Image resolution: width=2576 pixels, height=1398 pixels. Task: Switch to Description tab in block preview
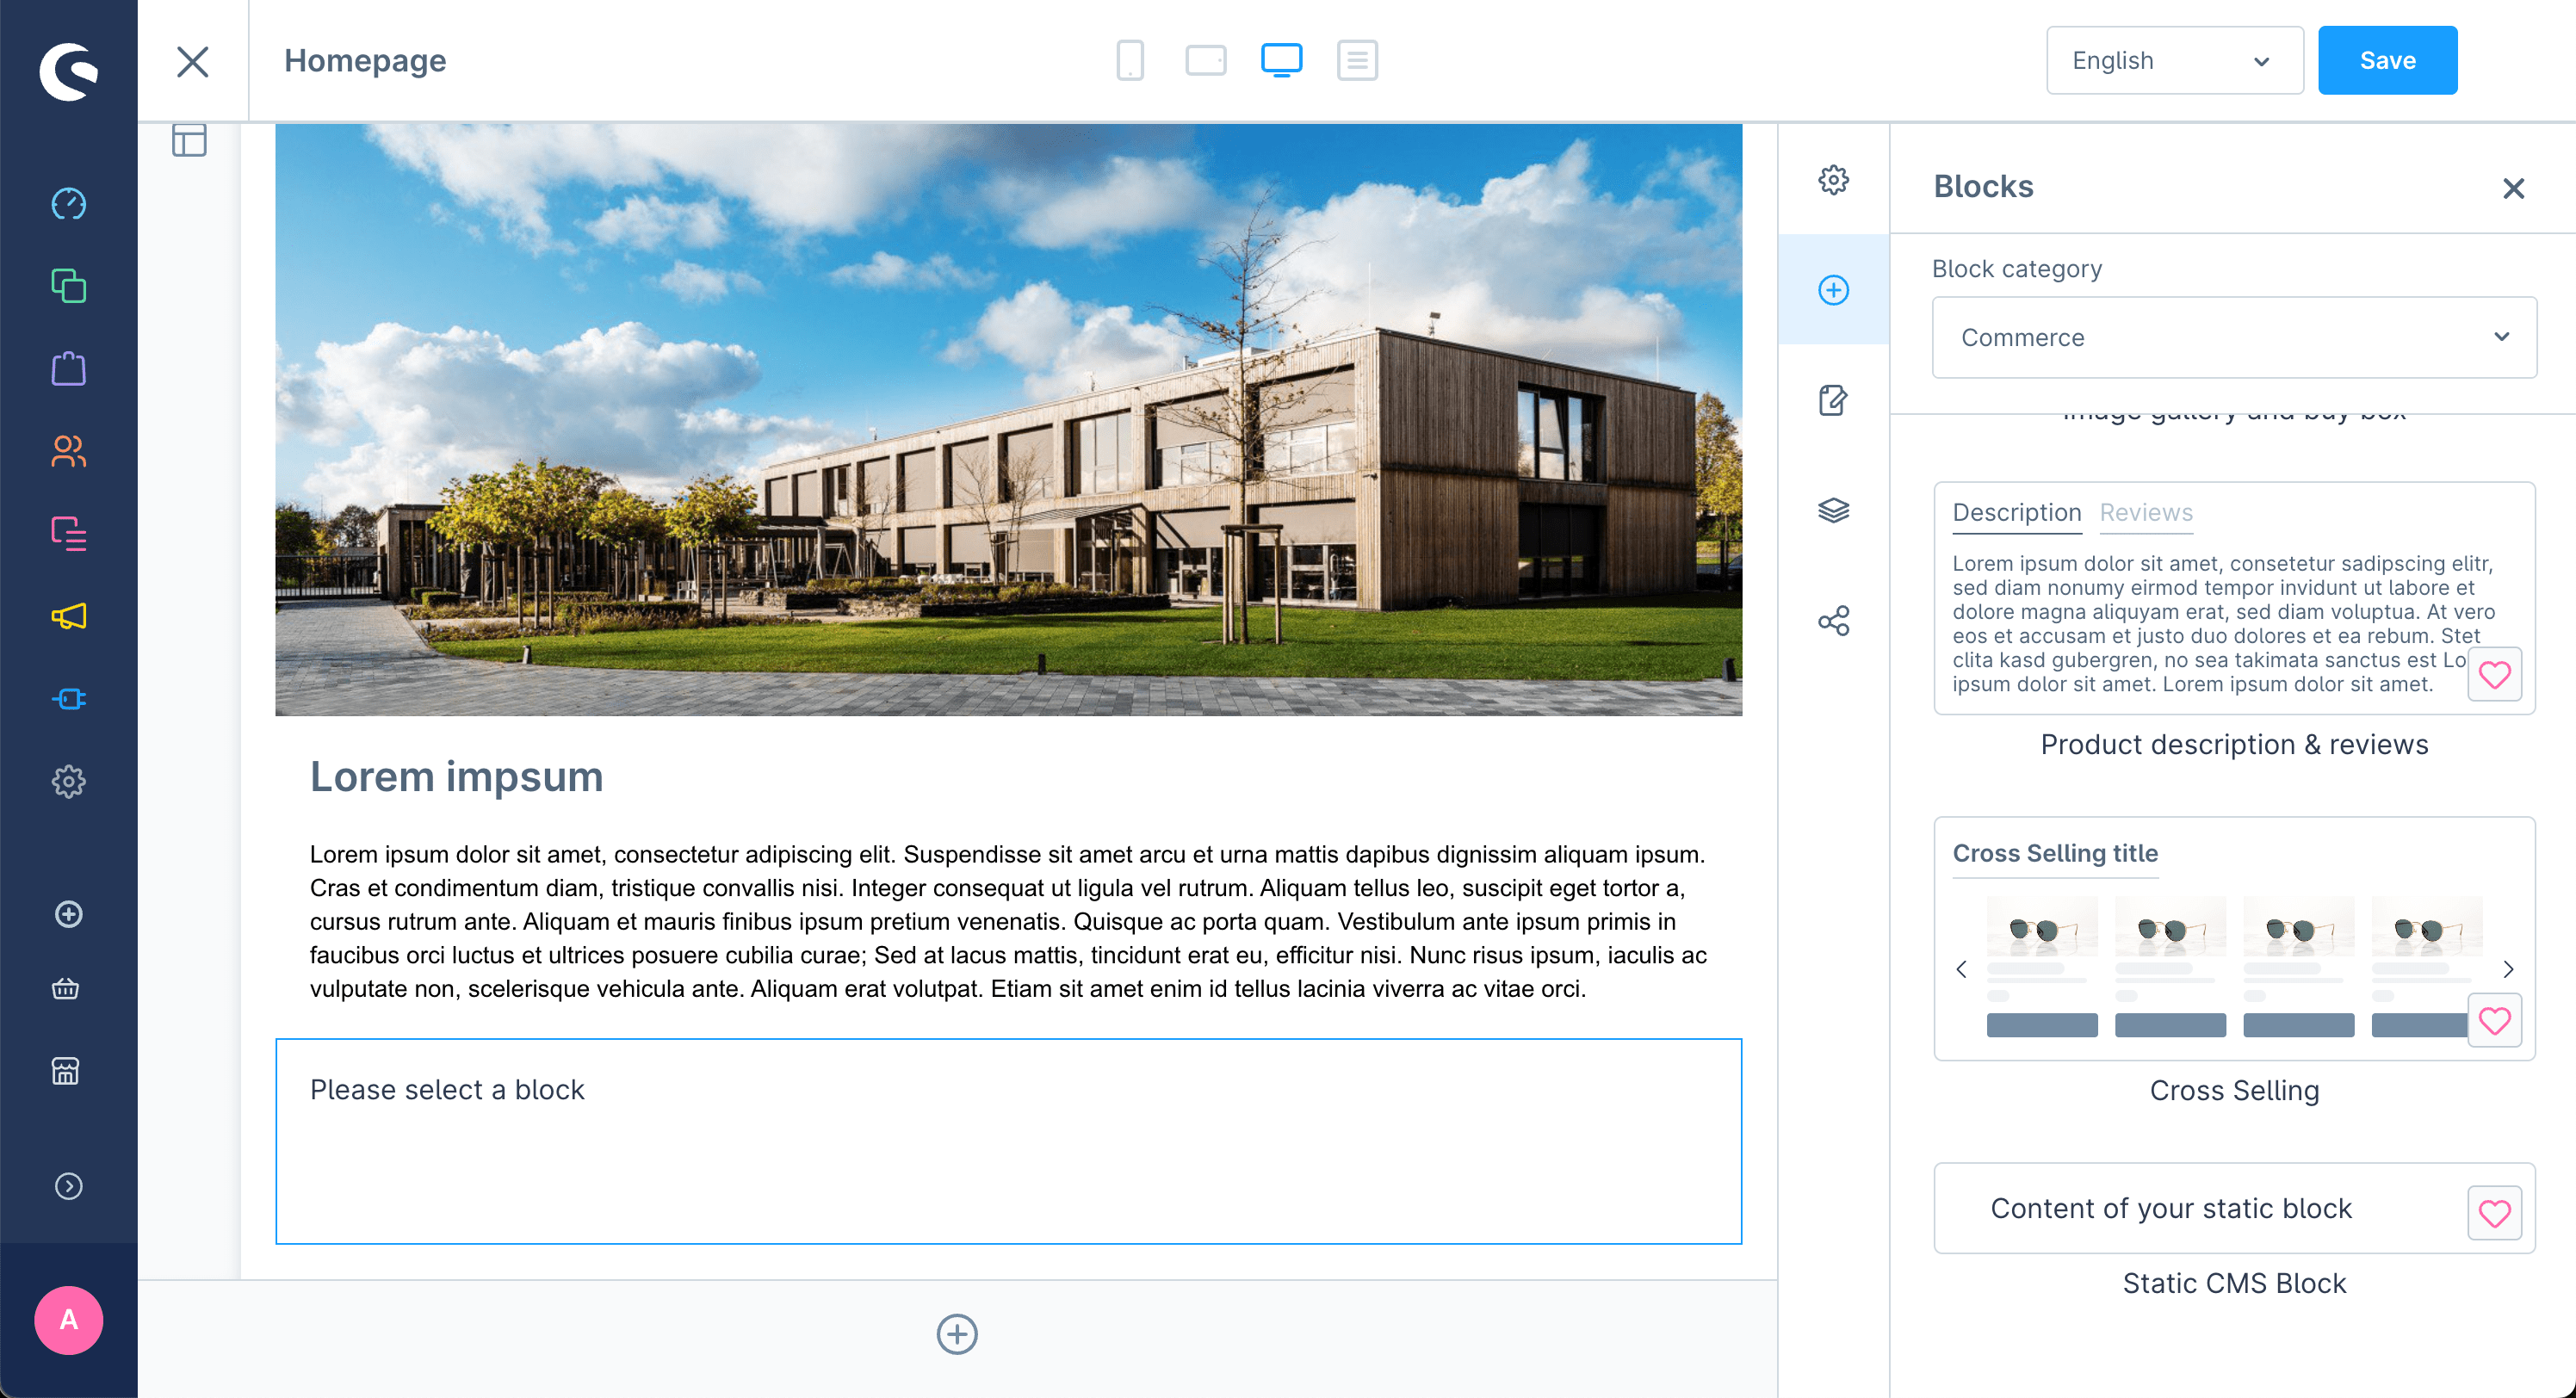point(2015,511)
